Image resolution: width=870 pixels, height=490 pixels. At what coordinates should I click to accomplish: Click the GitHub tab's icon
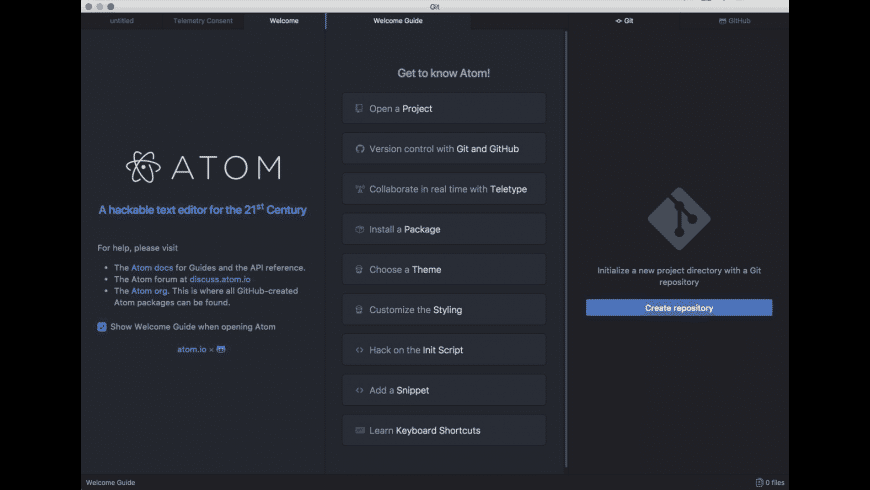click(x=722, y=21)
